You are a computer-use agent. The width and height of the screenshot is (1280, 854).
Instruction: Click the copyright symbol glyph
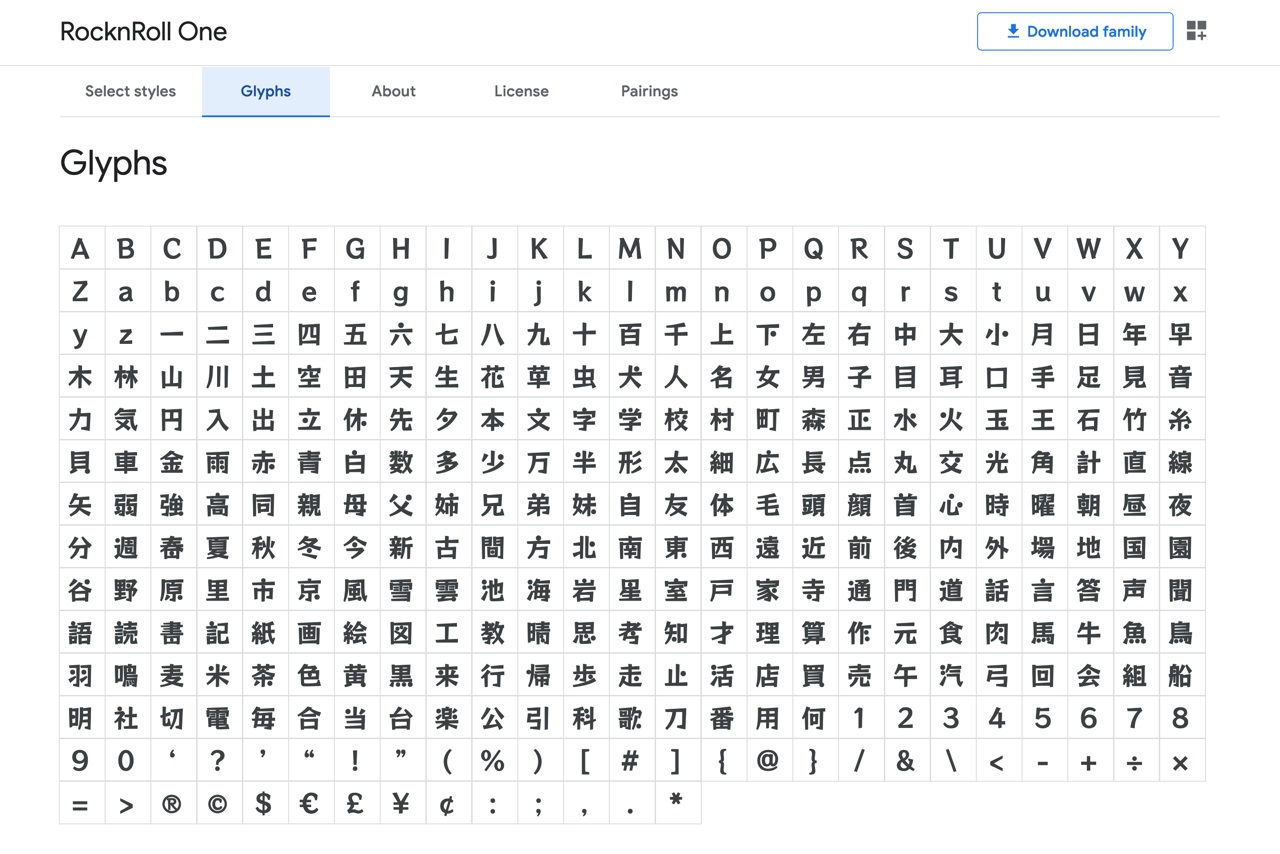[218, 803]
